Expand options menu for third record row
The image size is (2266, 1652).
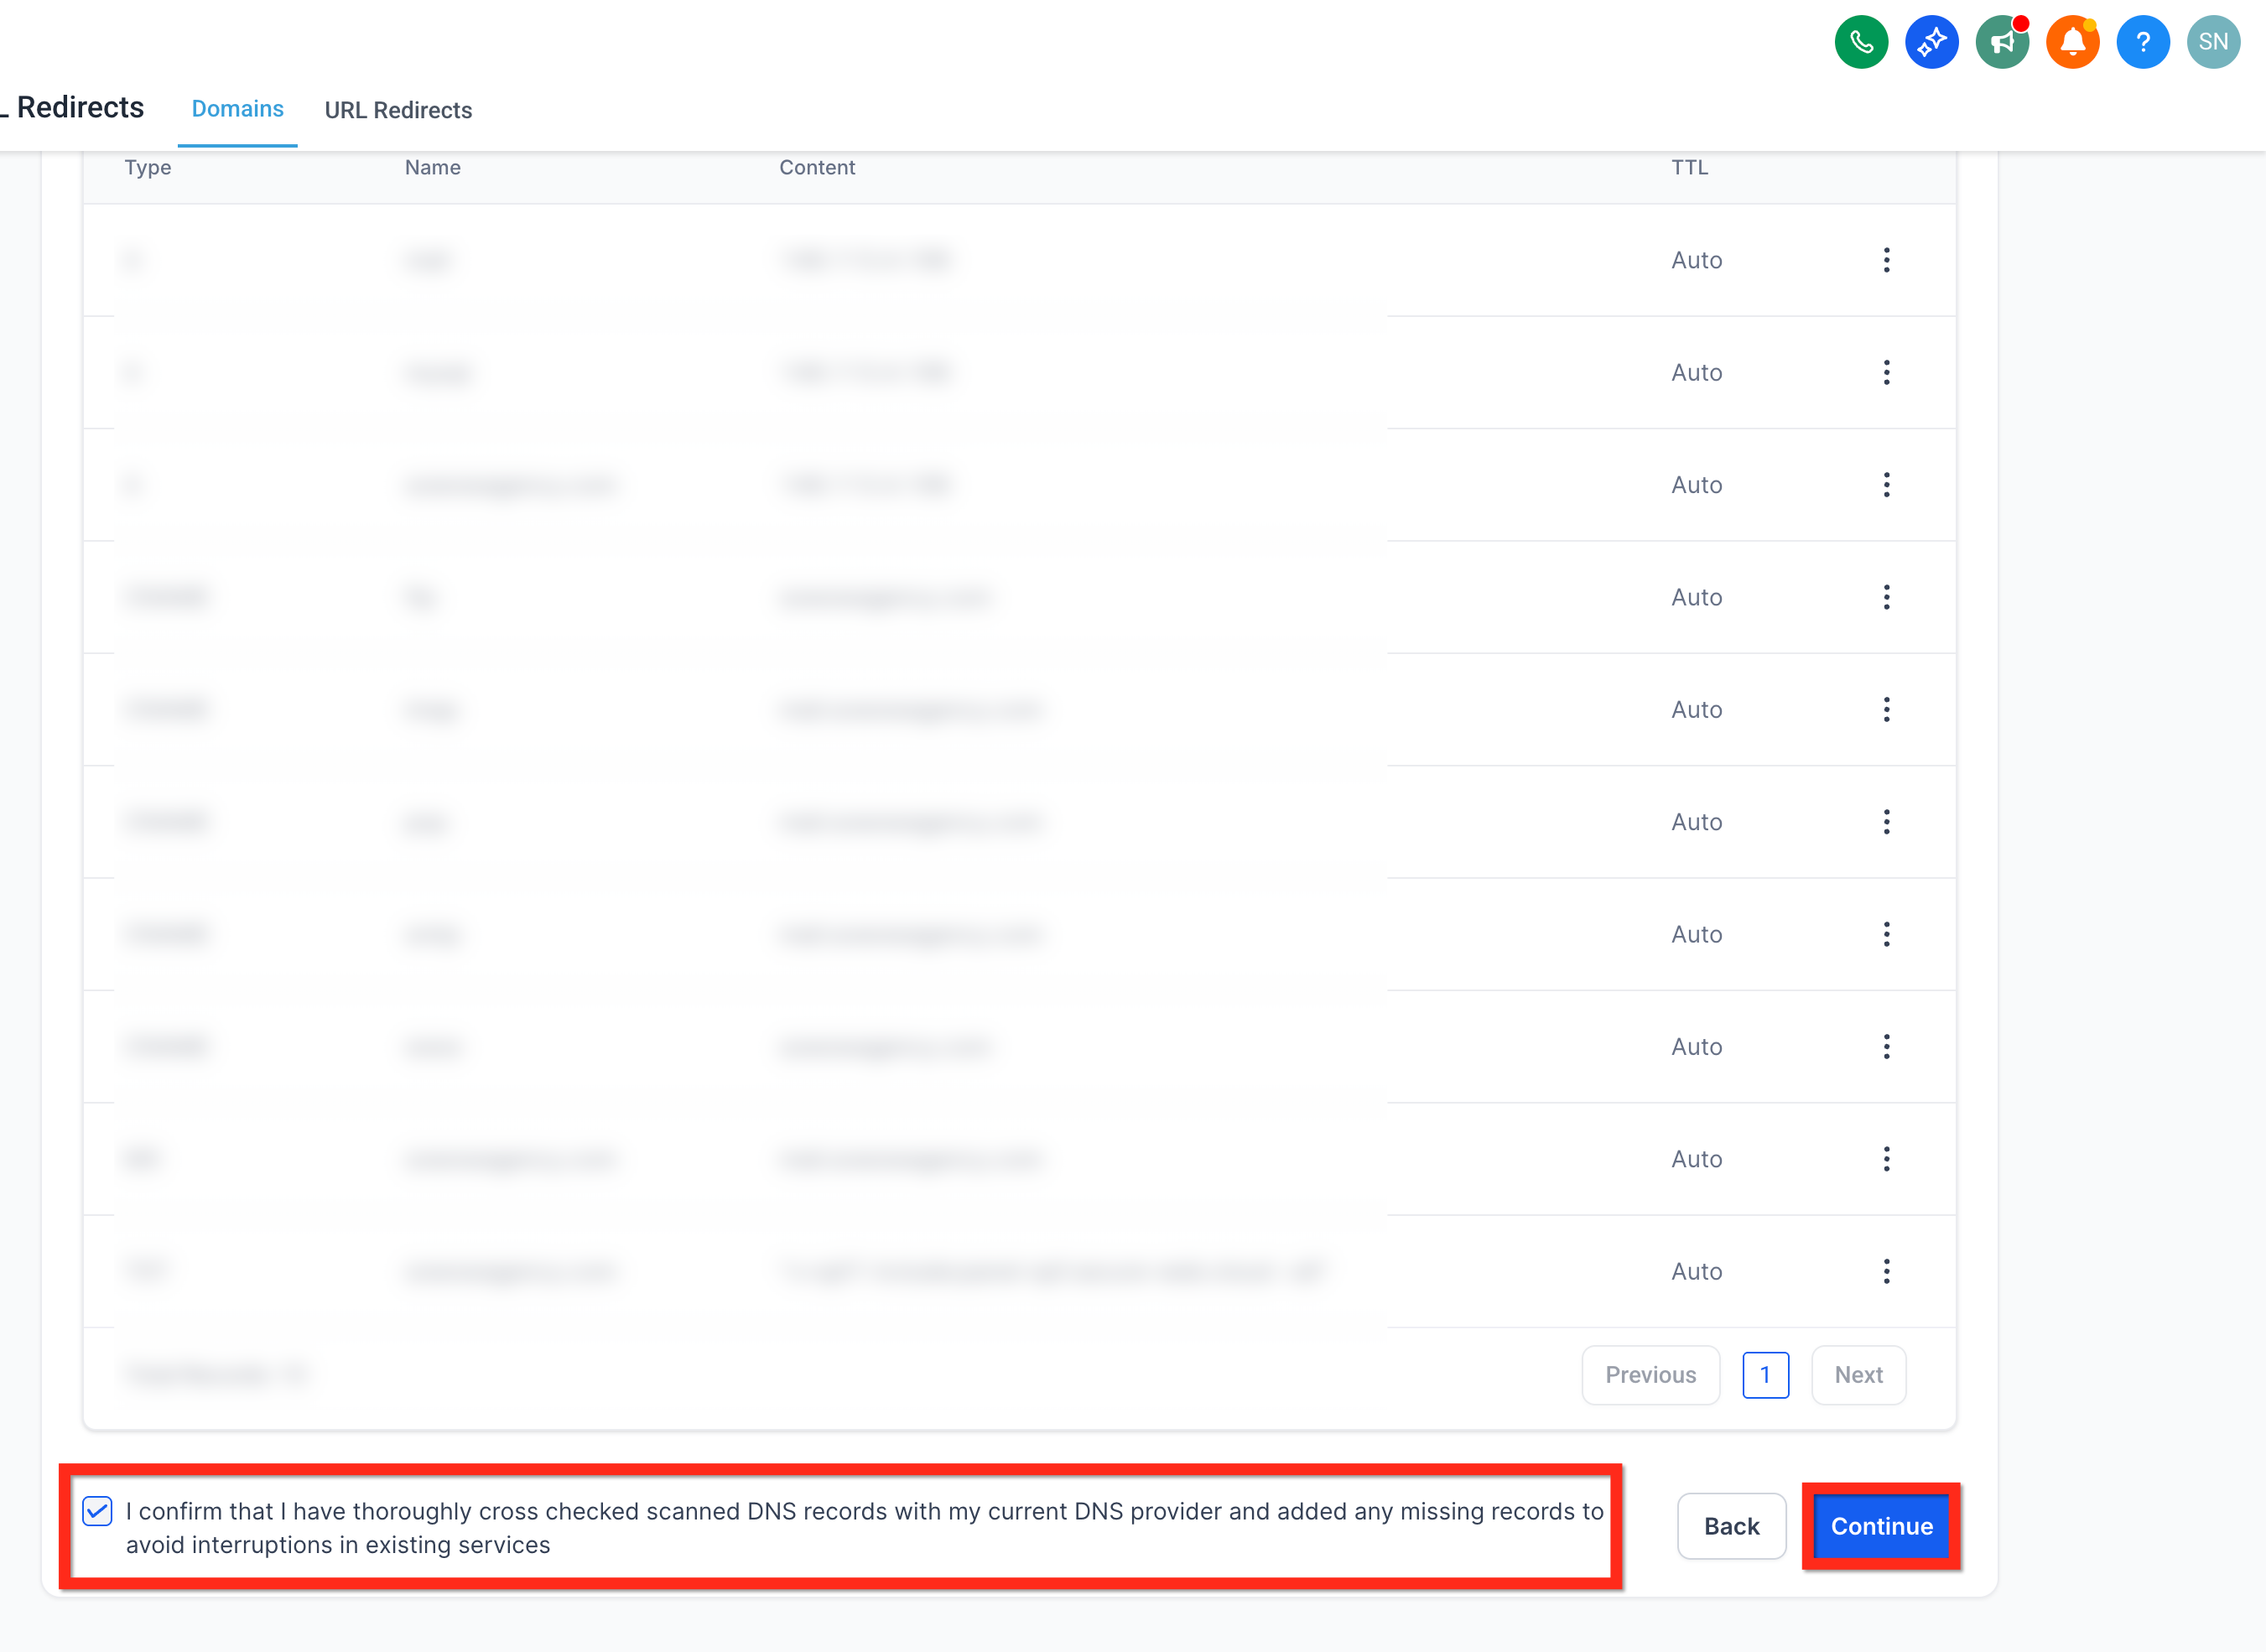(1886, 485)
